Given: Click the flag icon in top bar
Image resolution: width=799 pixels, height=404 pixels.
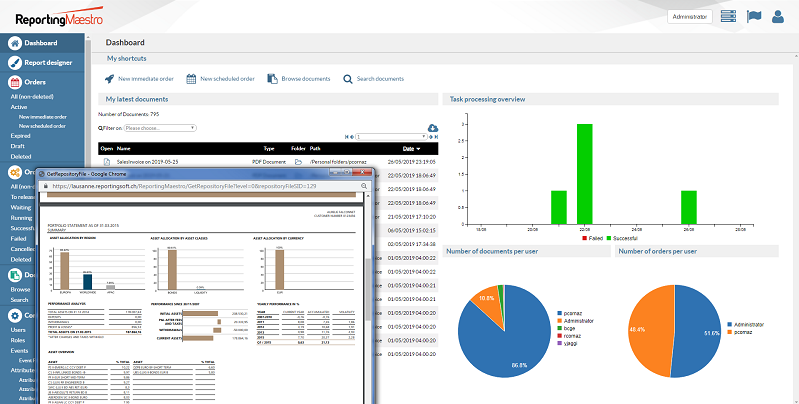Looking at the screenshot, I should tap(753, 17).
